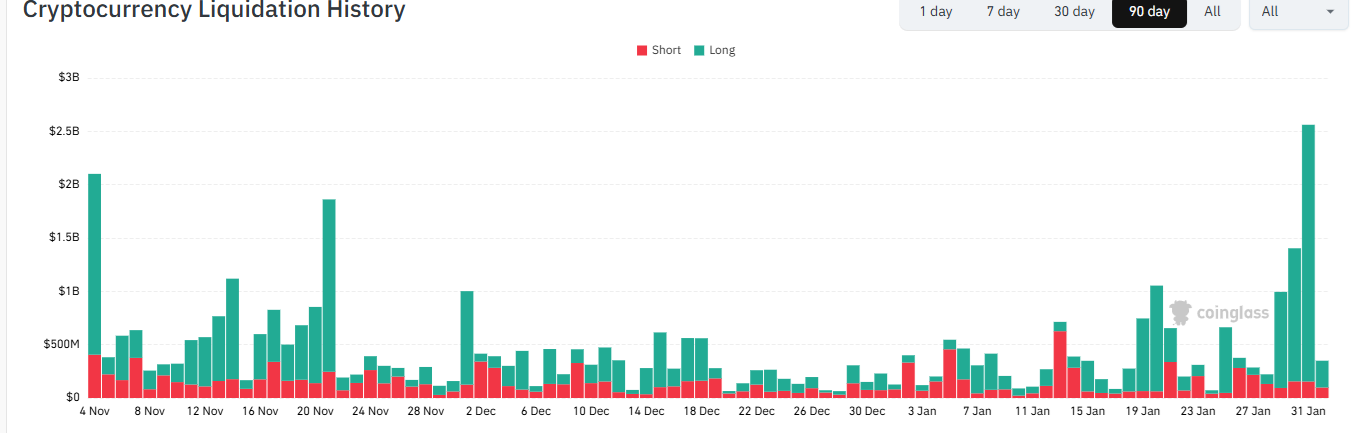1362x433 pixels.
Task: Select the 4 Nov liquidation bar
Action: [94, 280]
